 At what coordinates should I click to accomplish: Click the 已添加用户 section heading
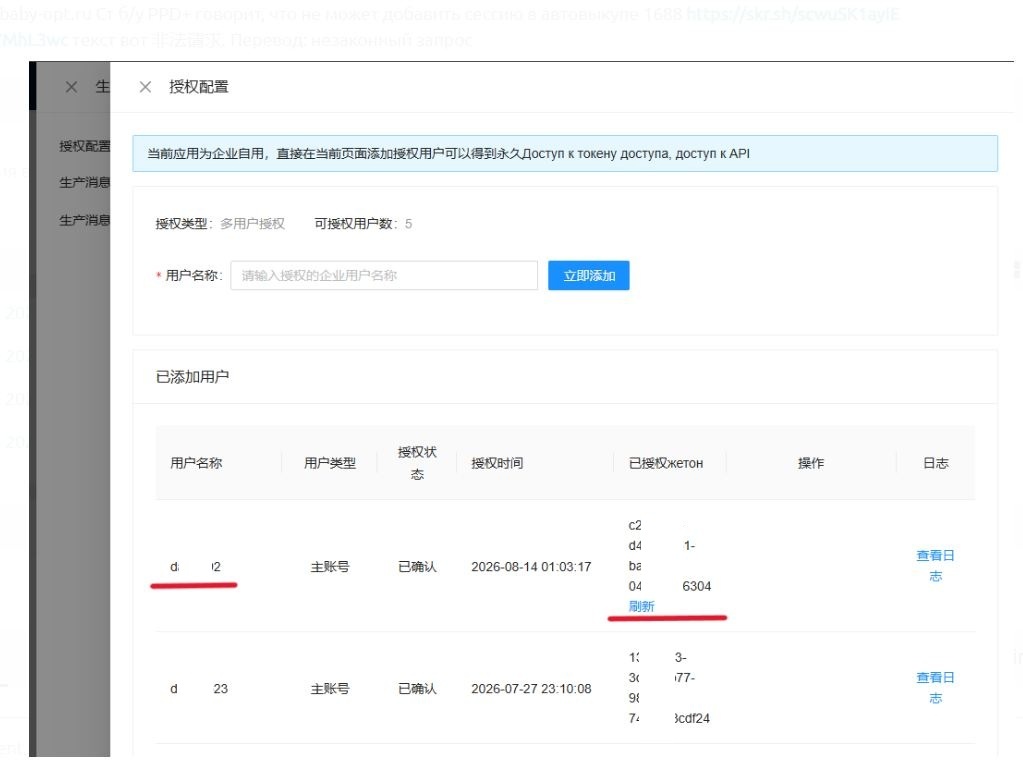point(192,376)
